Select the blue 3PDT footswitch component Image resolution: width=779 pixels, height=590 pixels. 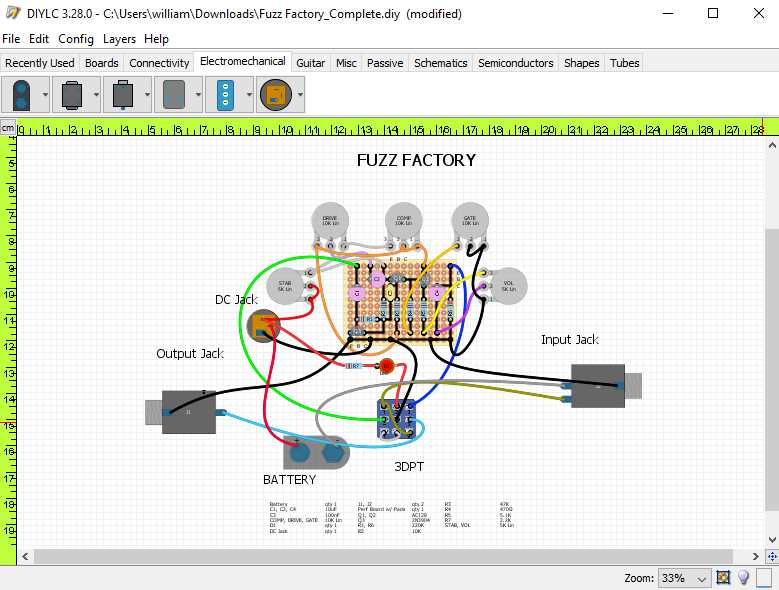pyautogui.click(x=396, y=420)
